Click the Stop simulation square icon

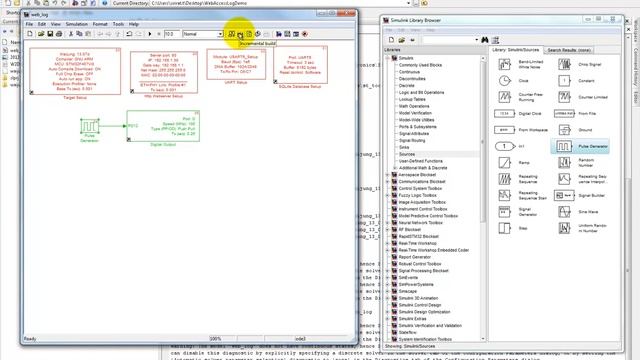pyautogui.click(x=159, y=34)
